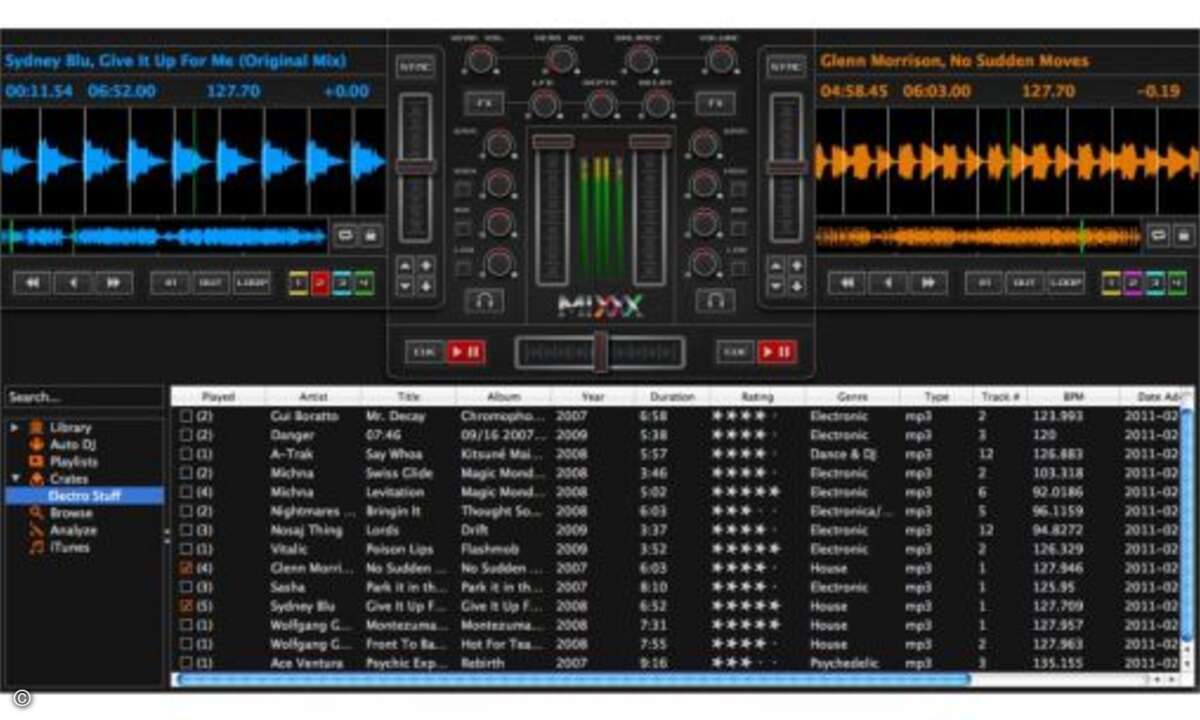This screenshot has height=720, width=1200.
Task: Click eject icon beside orange overview waveform
Action: 1184,236
